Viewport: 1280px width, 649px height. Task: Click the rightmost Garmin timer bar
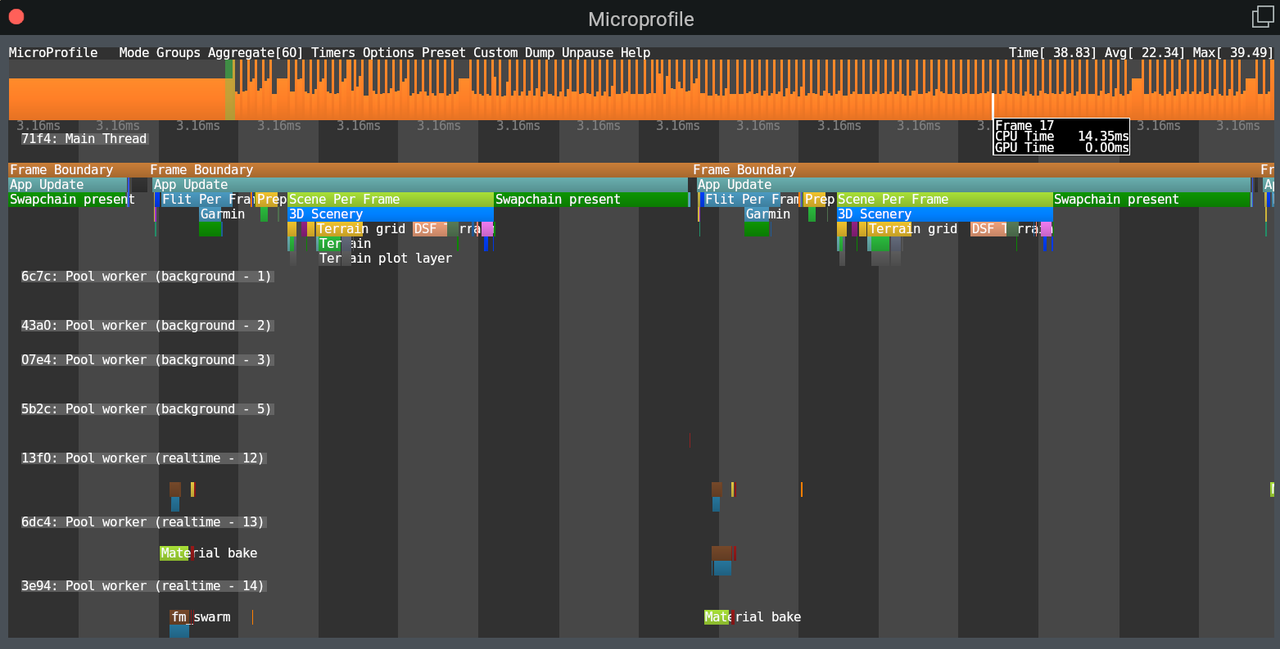tap(757, 214)
